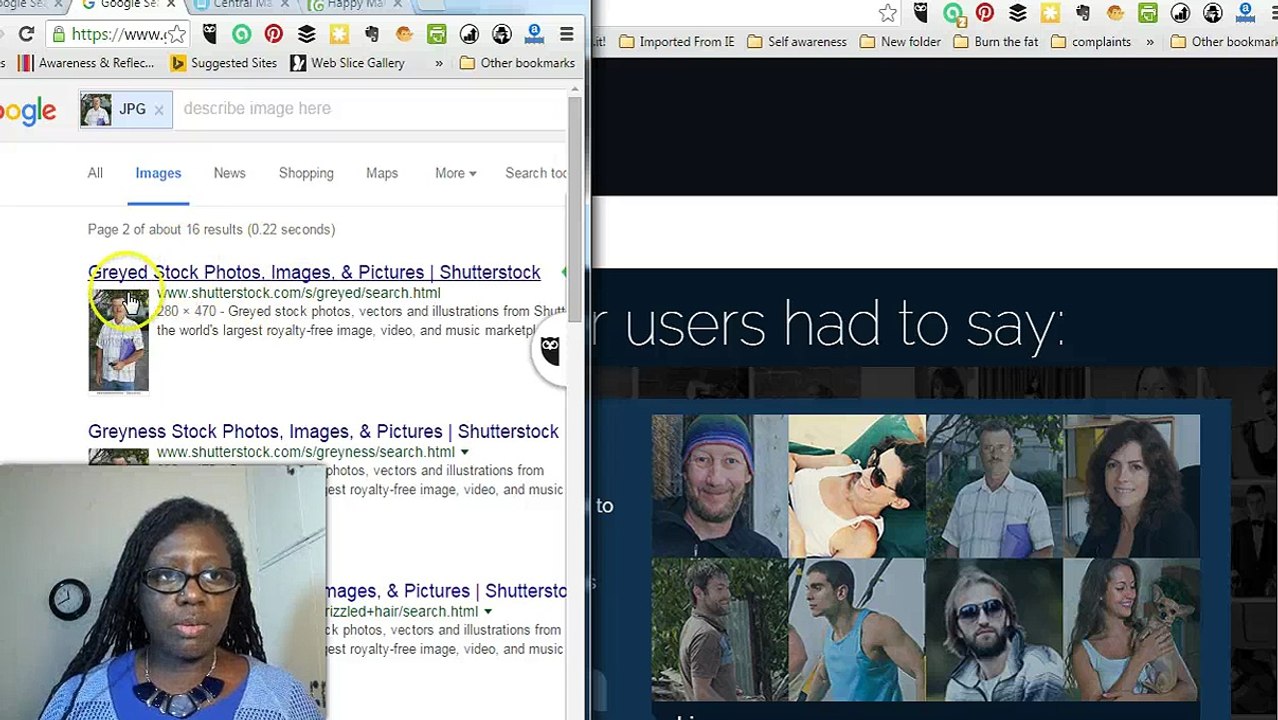Image resolution: width=1278 pixels, height=720 pixels.
Task: Bookmark the page with right browser star icon
Action: tap(887, 13)
